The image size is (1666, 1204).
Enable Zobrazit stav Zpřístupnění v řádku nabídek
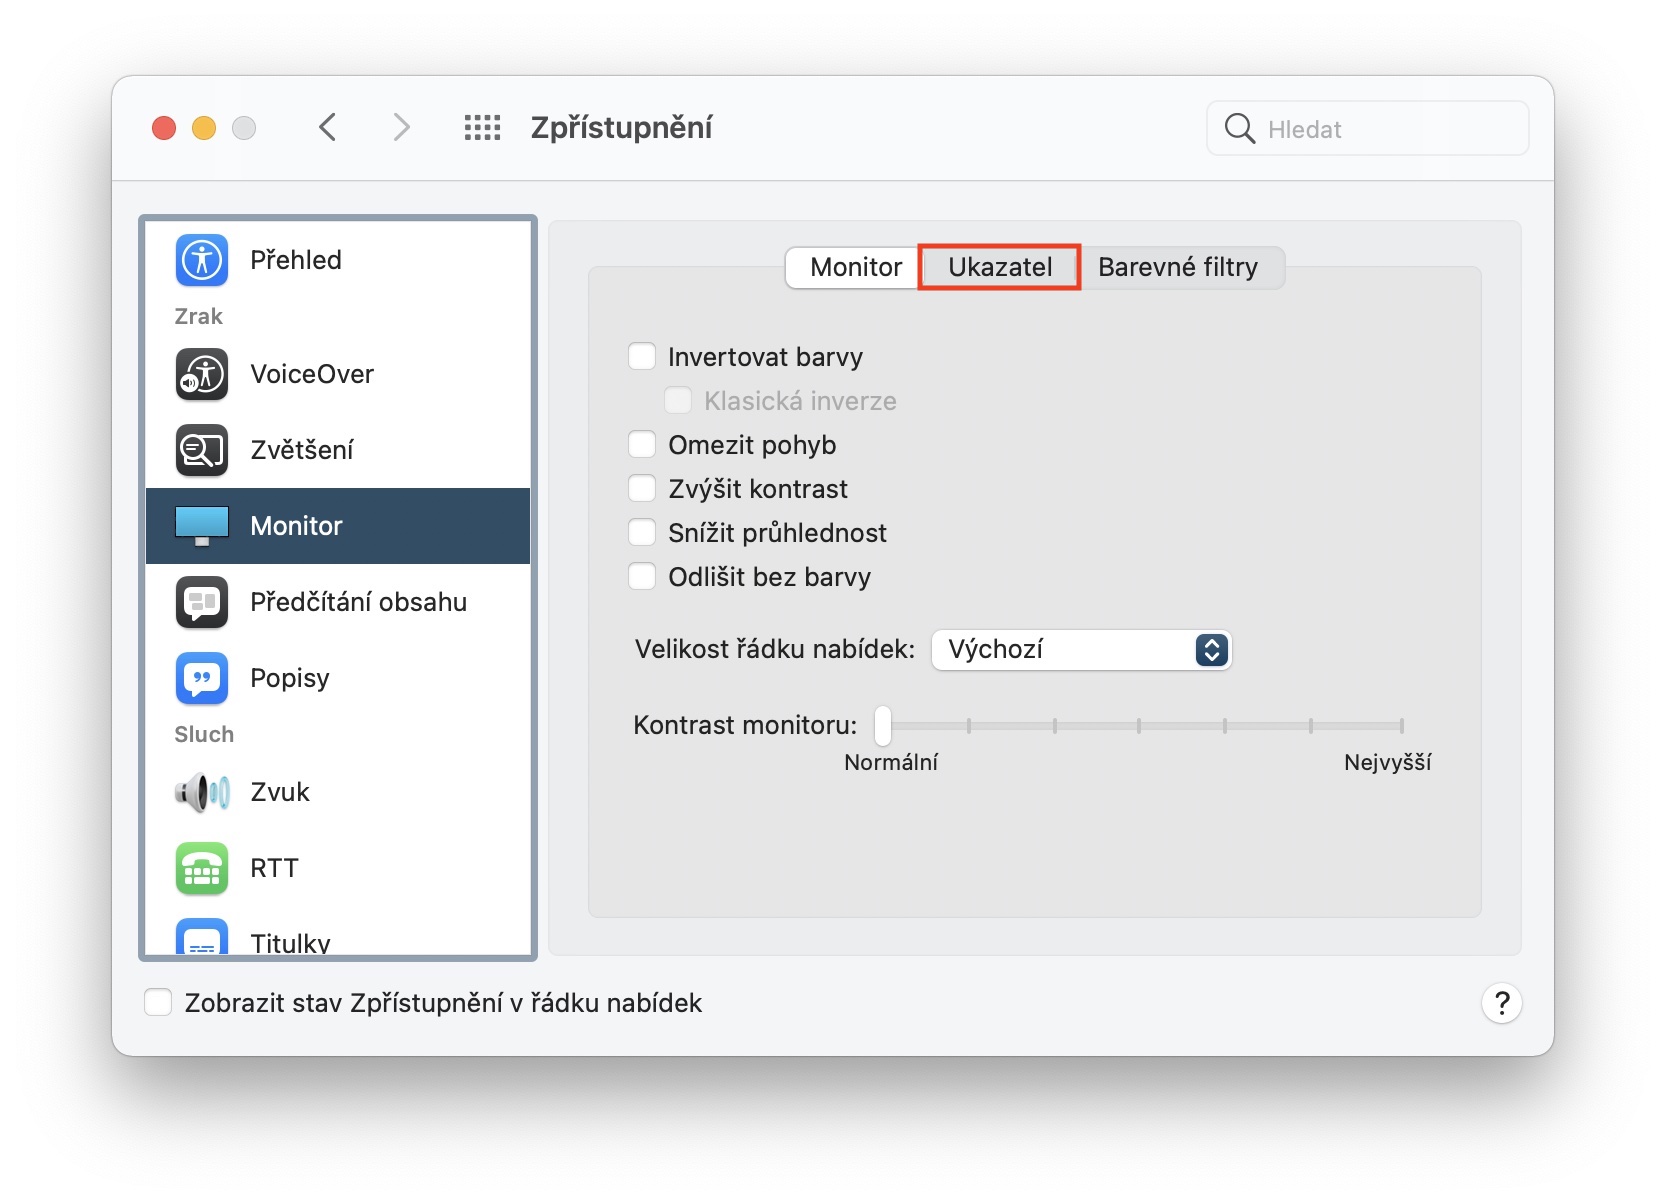tap(158, 1003)
